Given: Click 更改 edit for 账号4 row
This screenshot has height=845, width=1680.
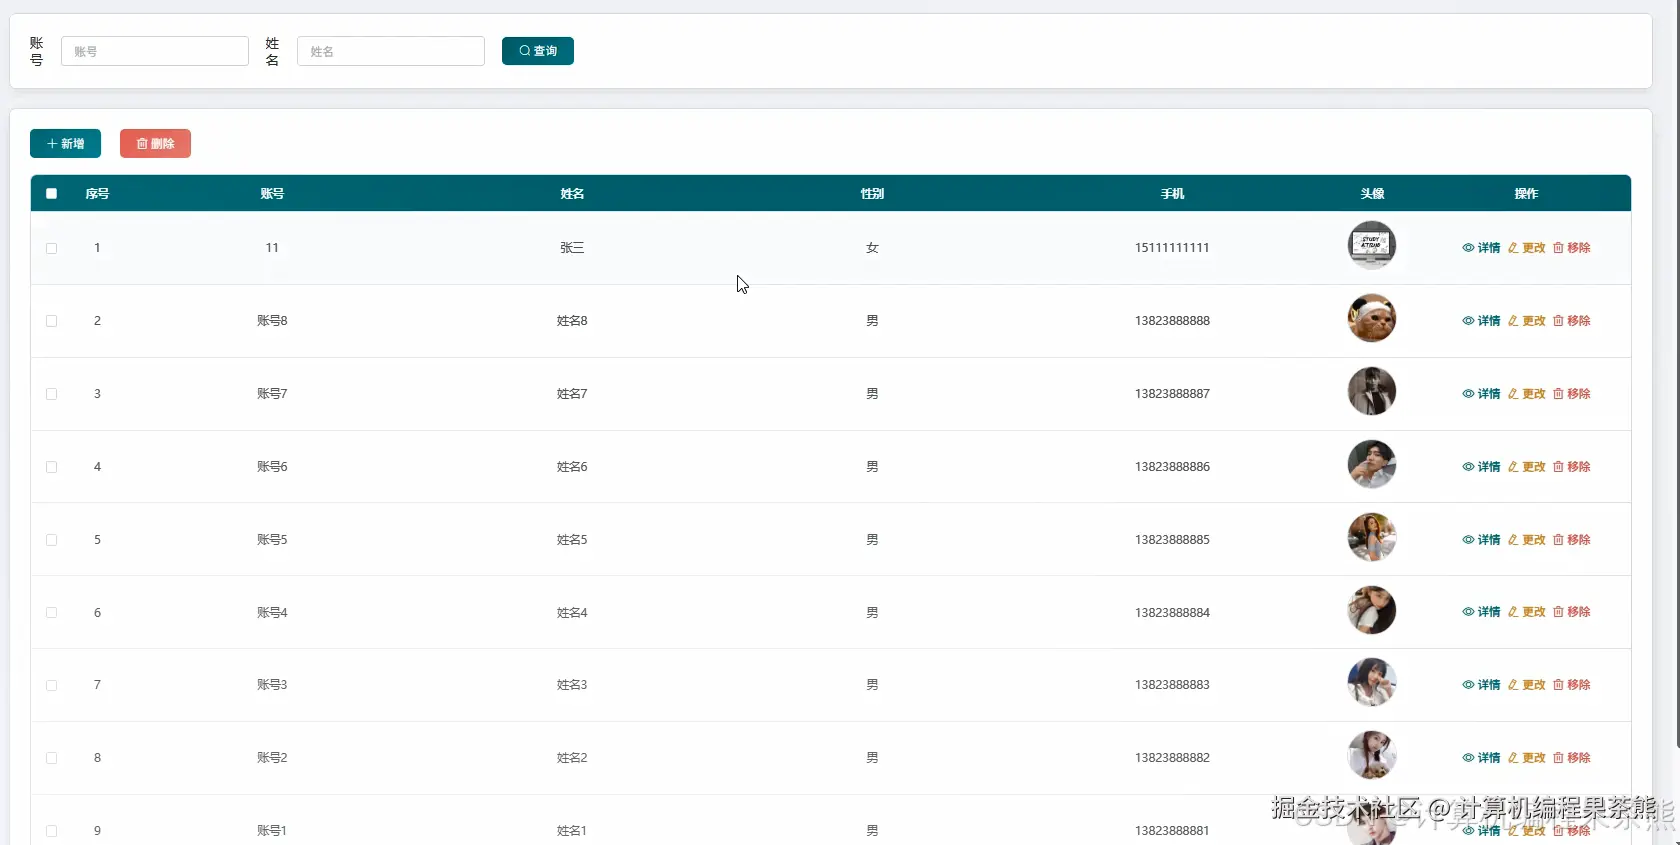Looking at the screenshot, I should point(1527,612).
